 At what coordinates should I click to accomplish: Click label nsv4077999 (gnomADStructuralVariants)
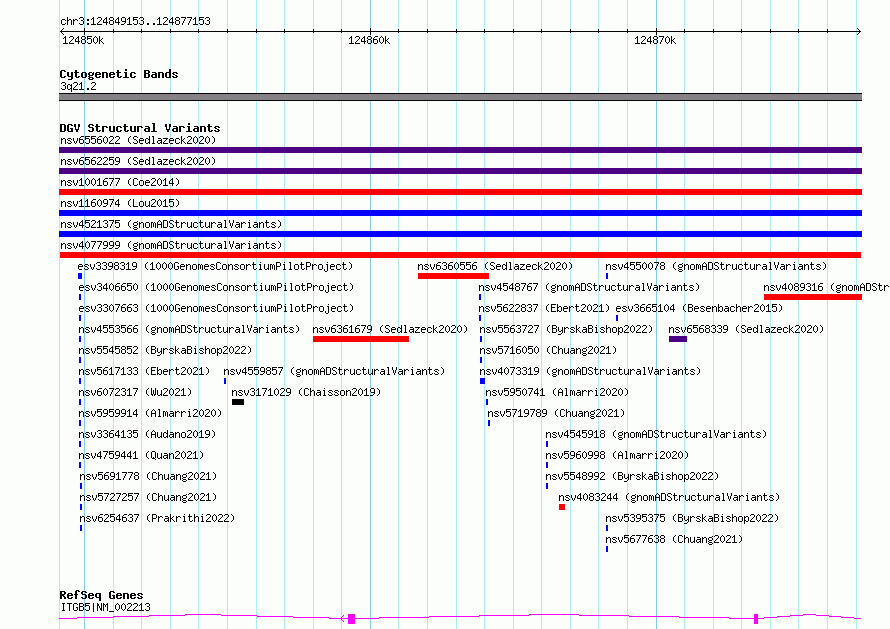click(171, 245)
